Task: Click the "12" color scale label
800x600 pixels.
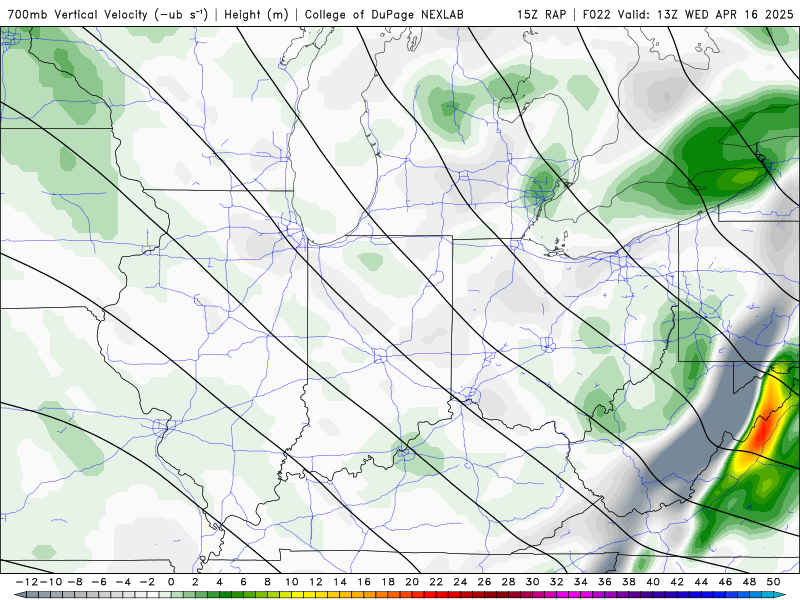Action: point(316,582)
